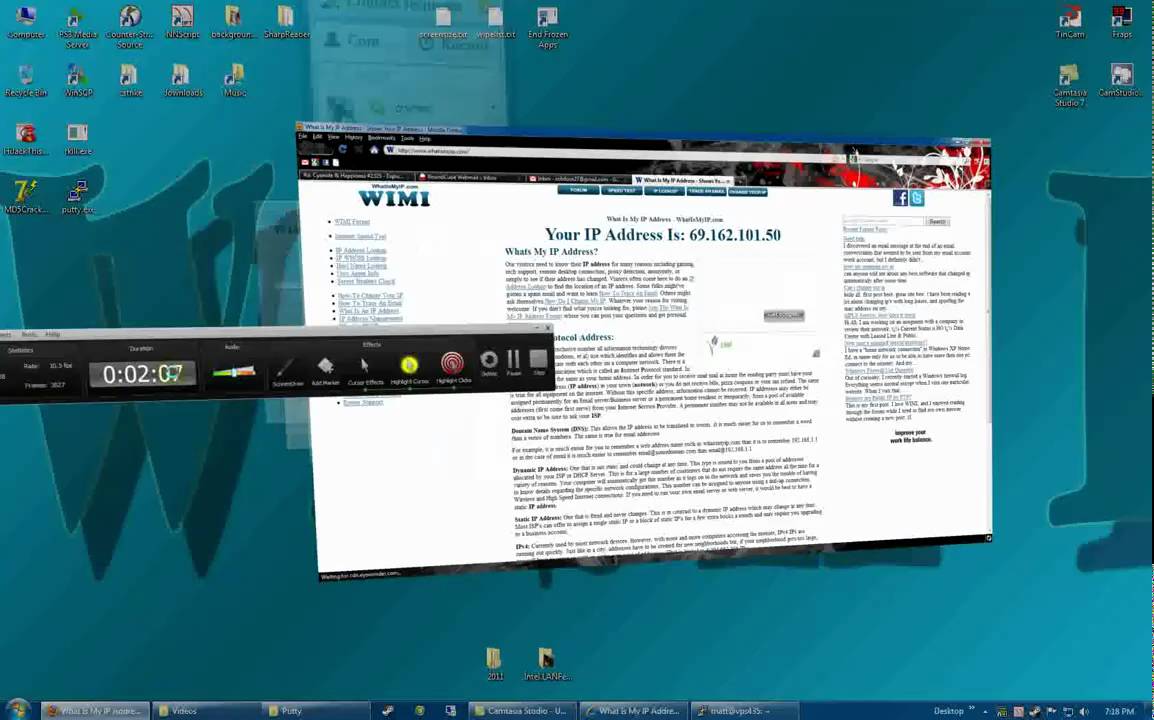Click the volume icon in system tray
1154x720 pixels.
tap(1086, 711)
